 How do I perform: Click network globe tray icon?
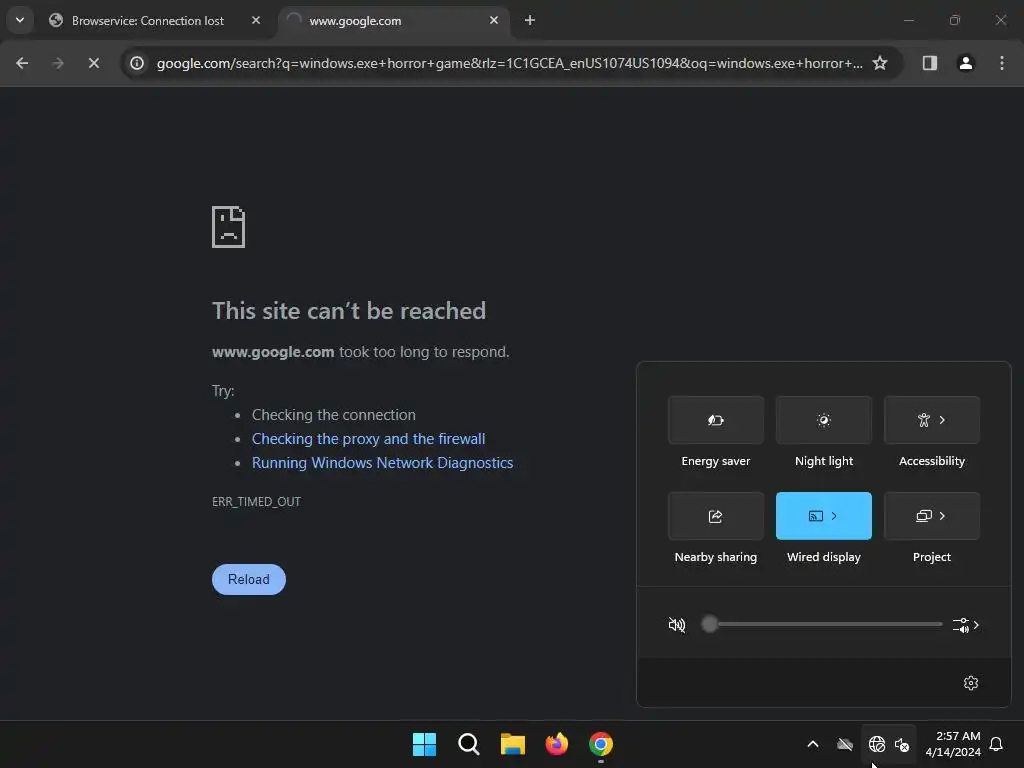click(x=877, y=744)
